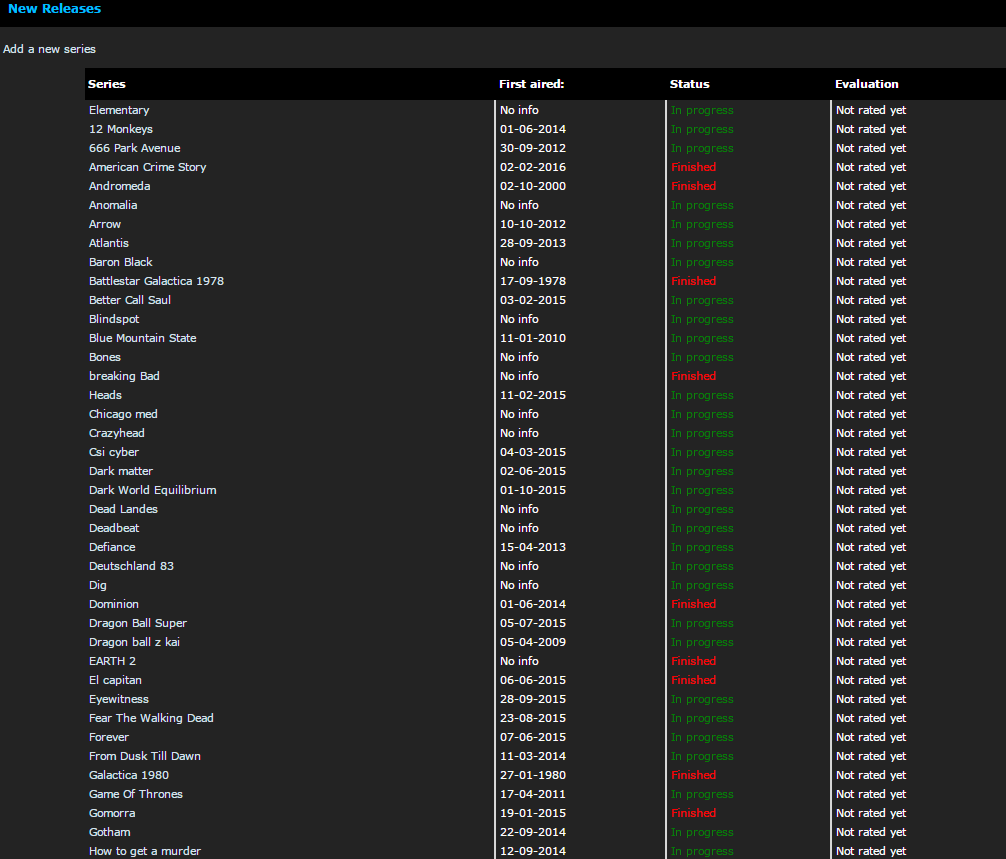
Task: Open Dragon ball z kai
Action: (134, 642)
